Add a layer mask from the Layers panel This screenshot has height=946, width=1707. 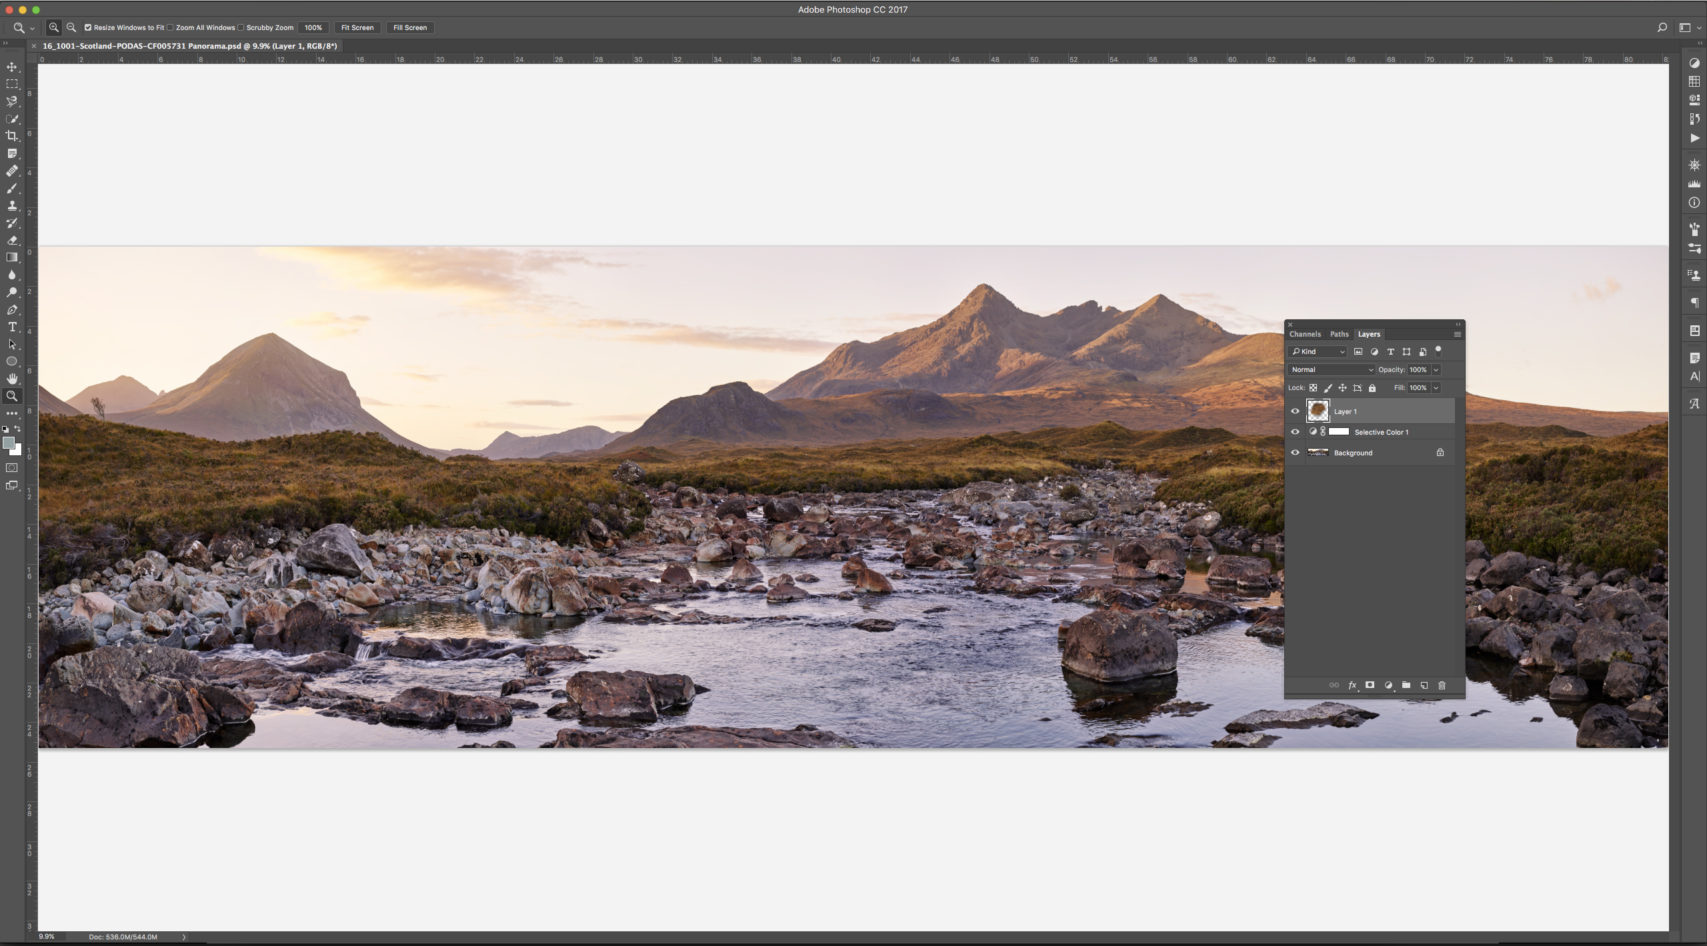[x=1369, y=685]
